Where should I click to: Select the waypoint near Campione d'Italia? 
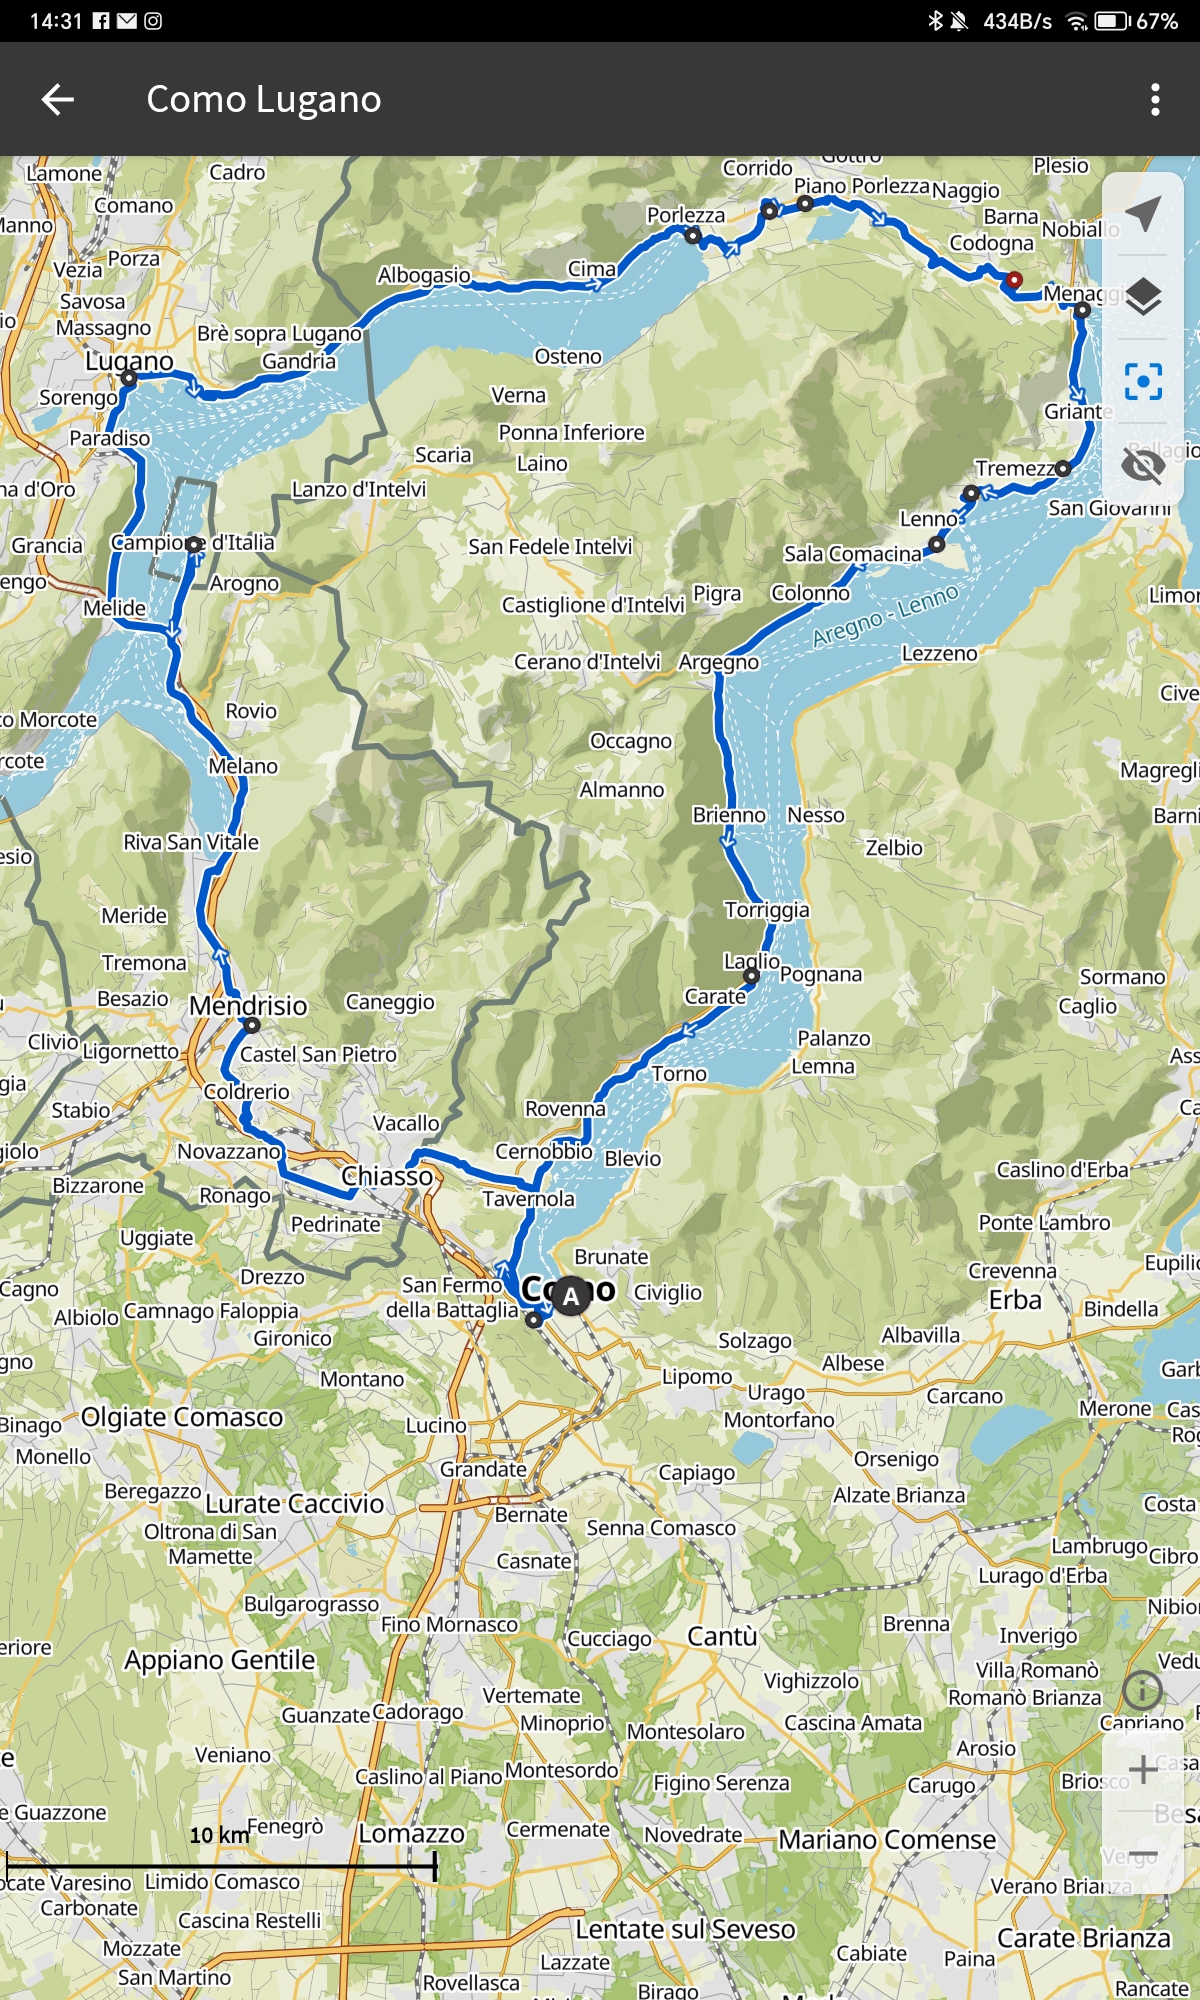tap(194, 545)
